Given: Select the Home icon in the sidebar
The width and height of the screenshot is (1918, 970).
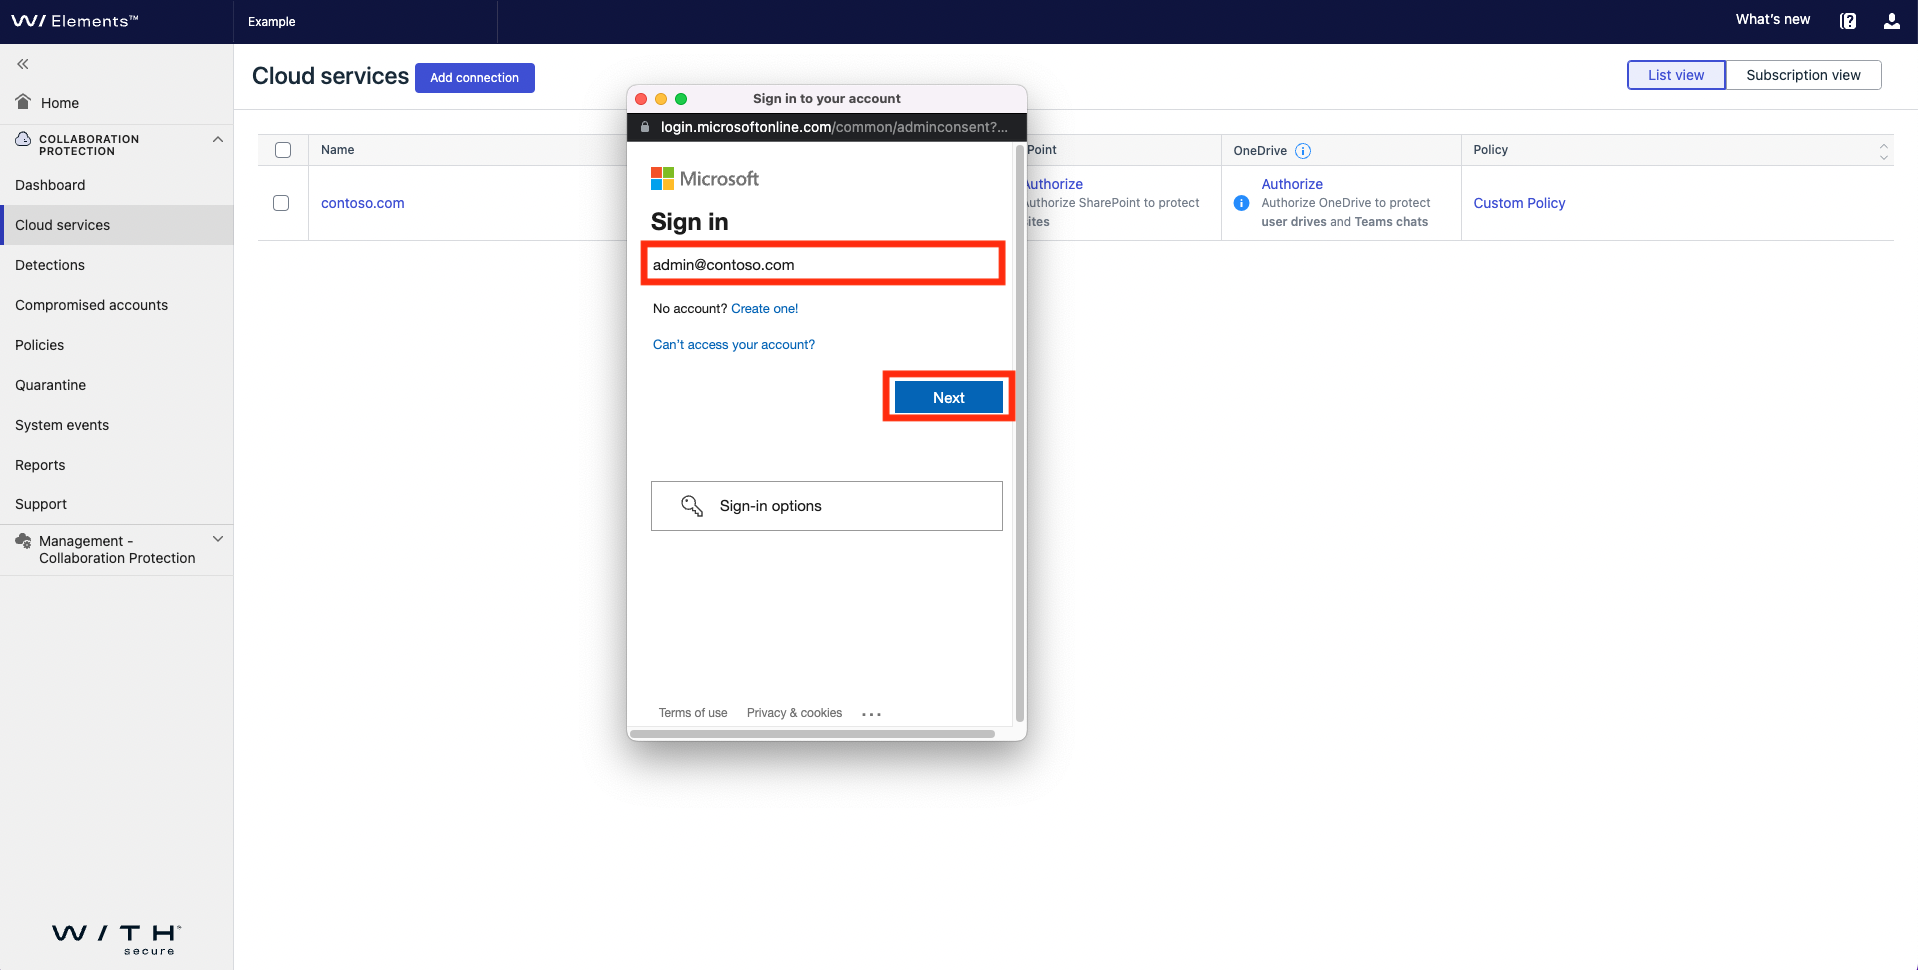Looking at the screenshot, I should [21, 101].
